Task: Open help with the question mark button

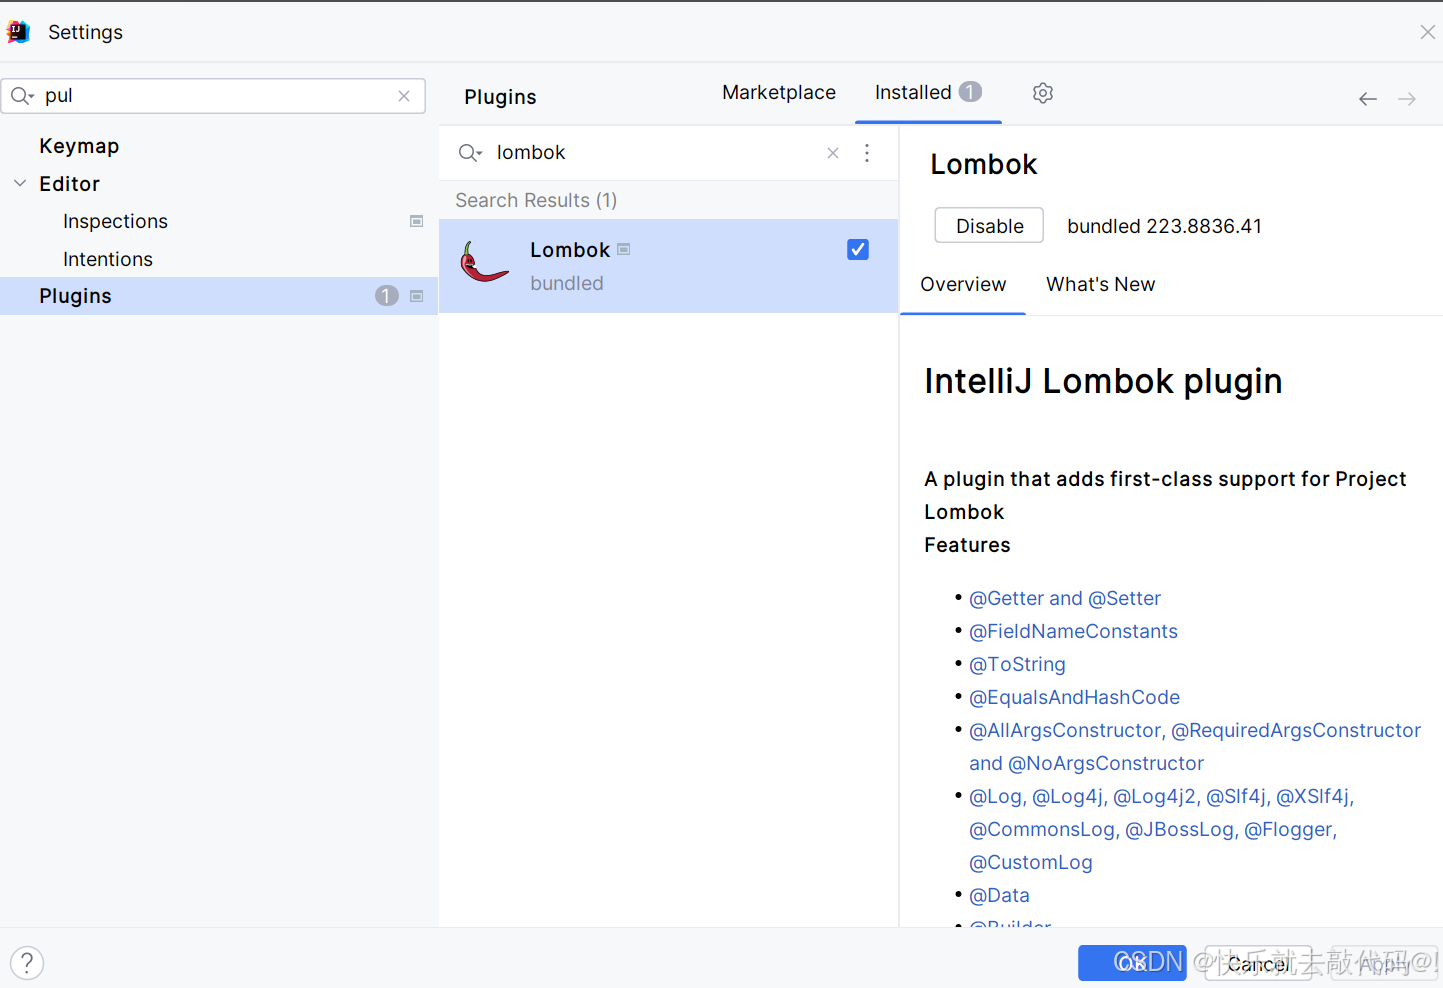Action: coord(27,963)
